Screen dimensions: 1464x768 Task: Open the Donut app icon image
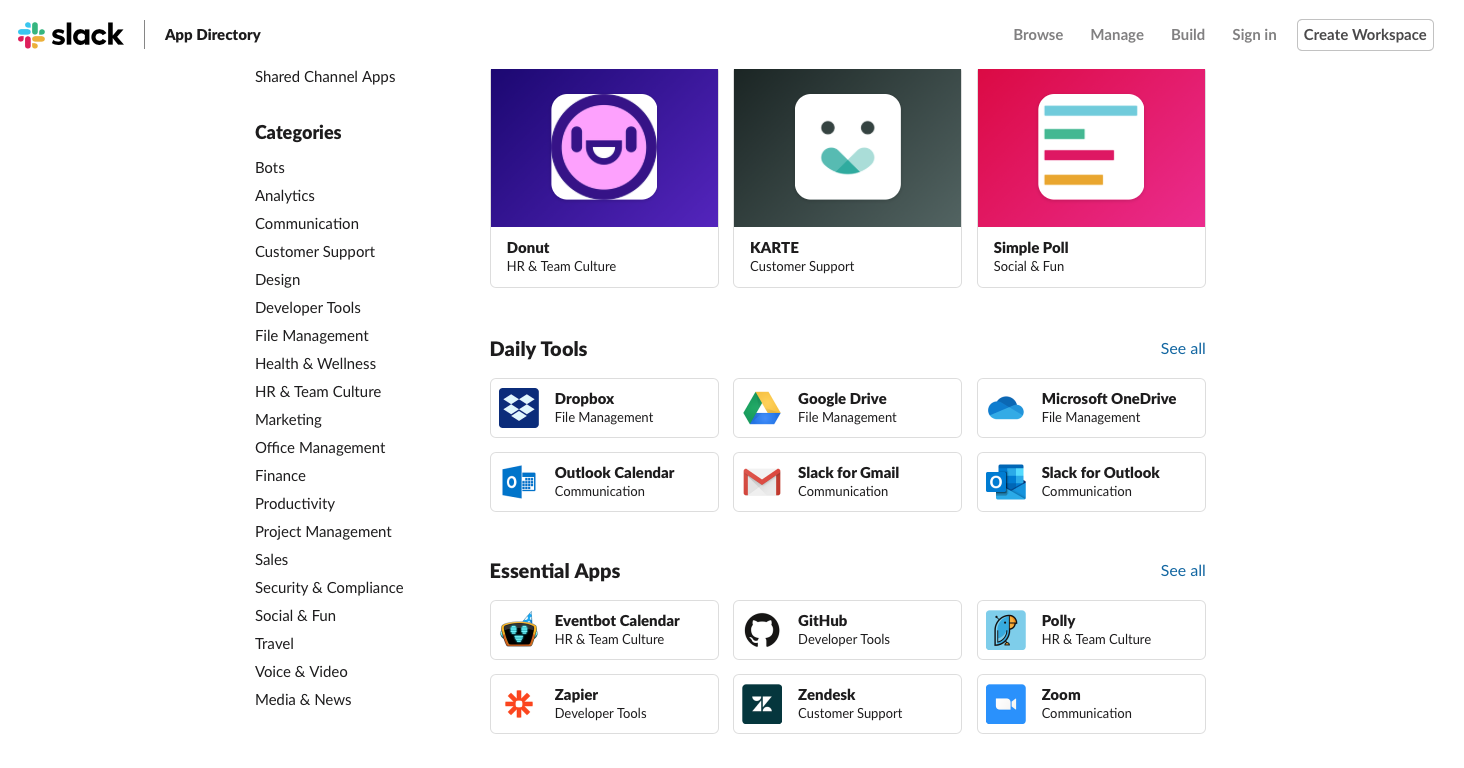(x=604, y=147)
